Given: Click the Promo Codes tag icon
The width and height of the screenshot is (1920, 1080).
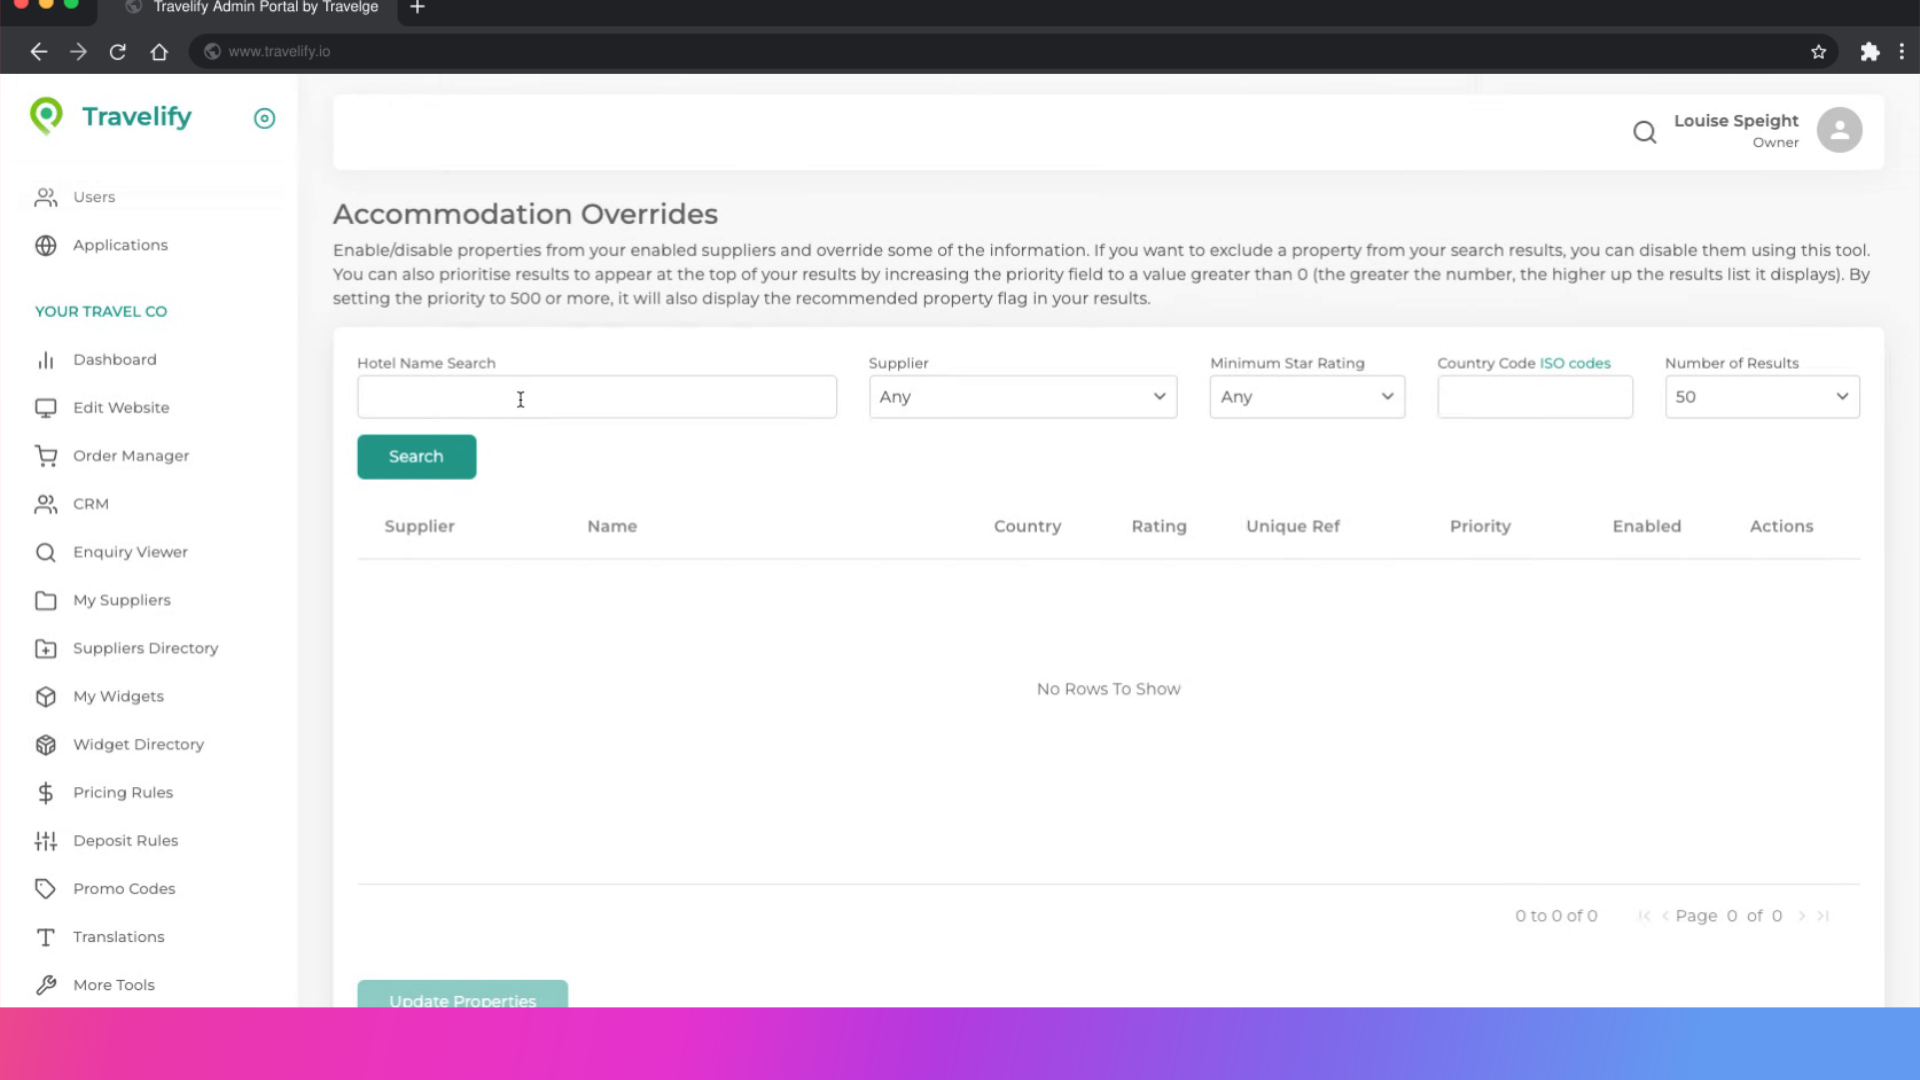Looking at the screenshot, I should [x=46, y=889].
